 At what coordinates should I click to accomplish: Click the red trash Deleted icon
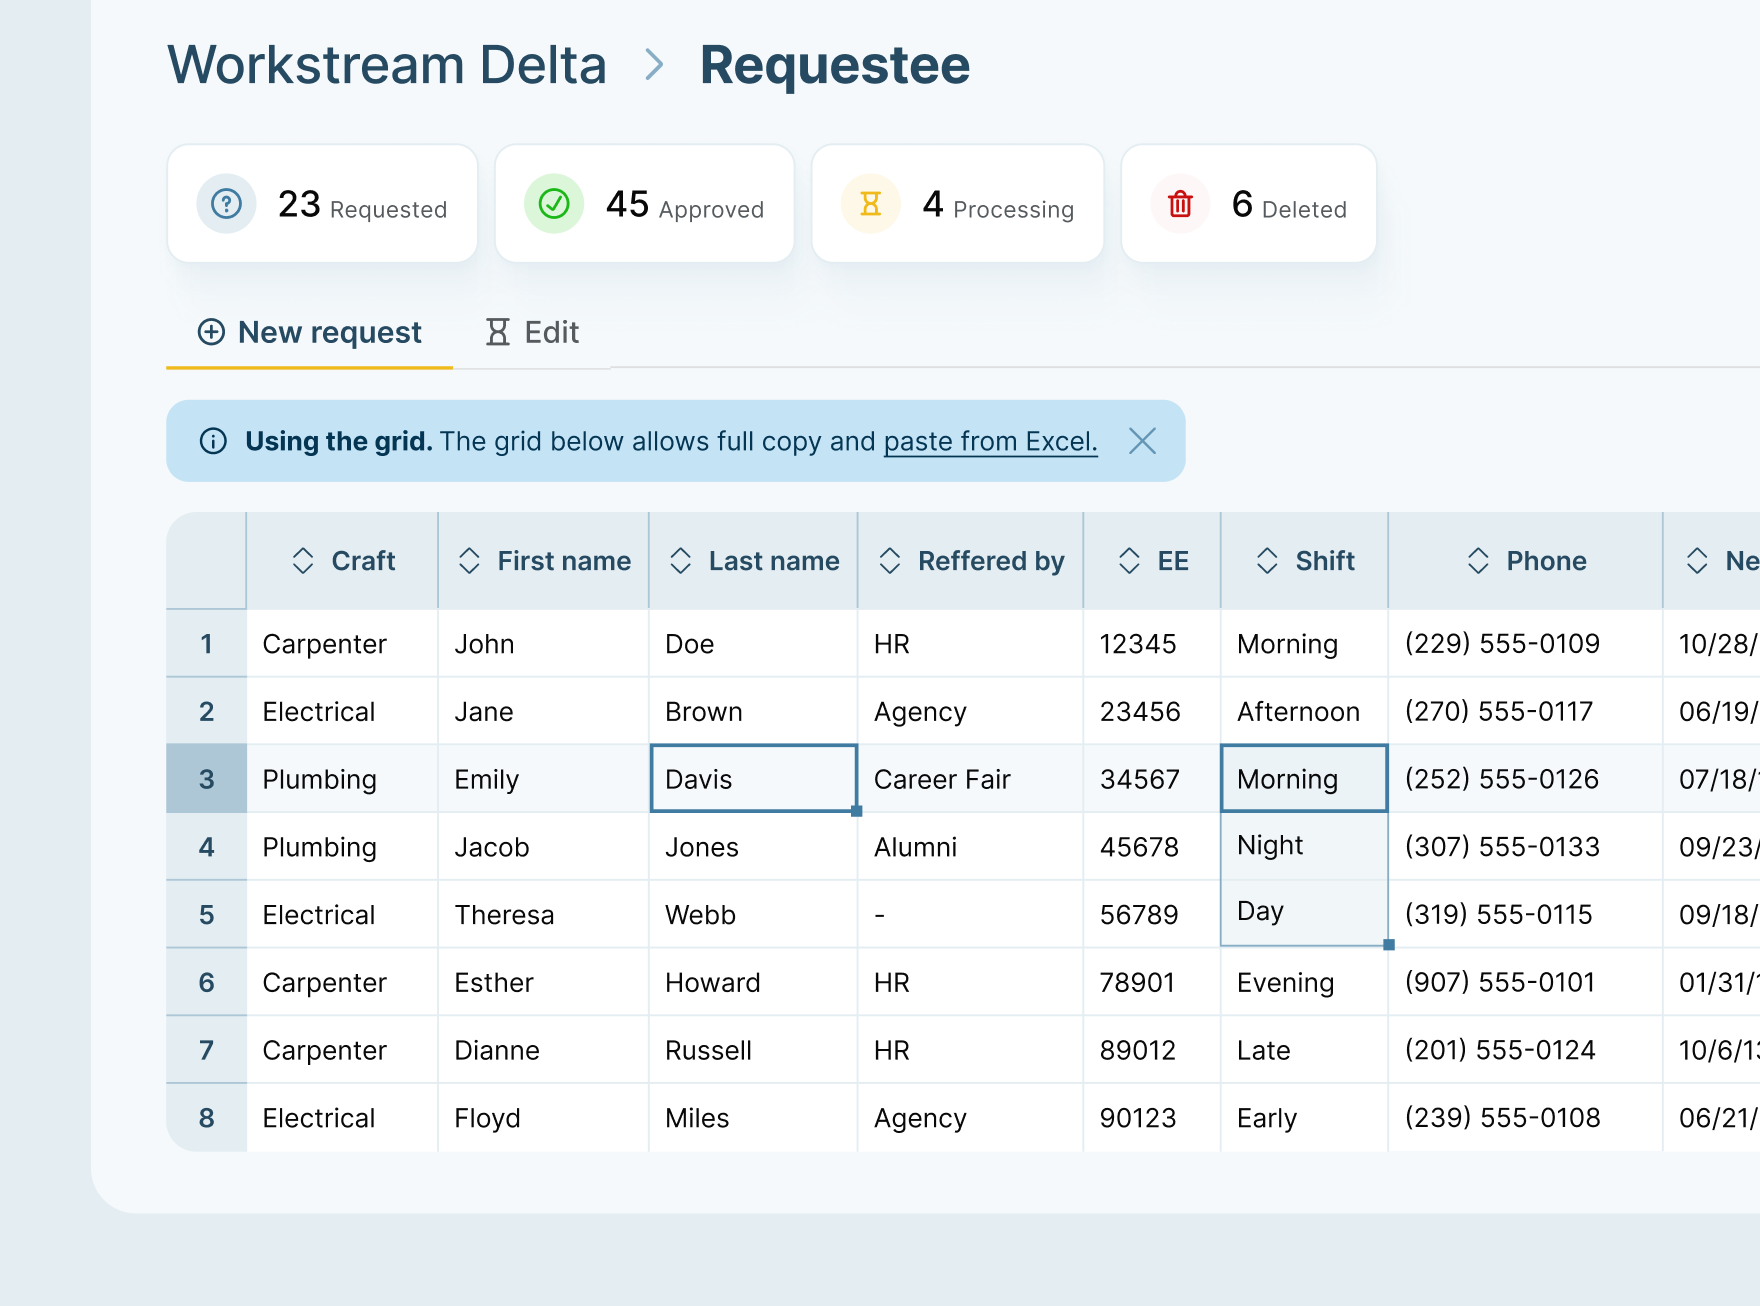(1180, 204)
